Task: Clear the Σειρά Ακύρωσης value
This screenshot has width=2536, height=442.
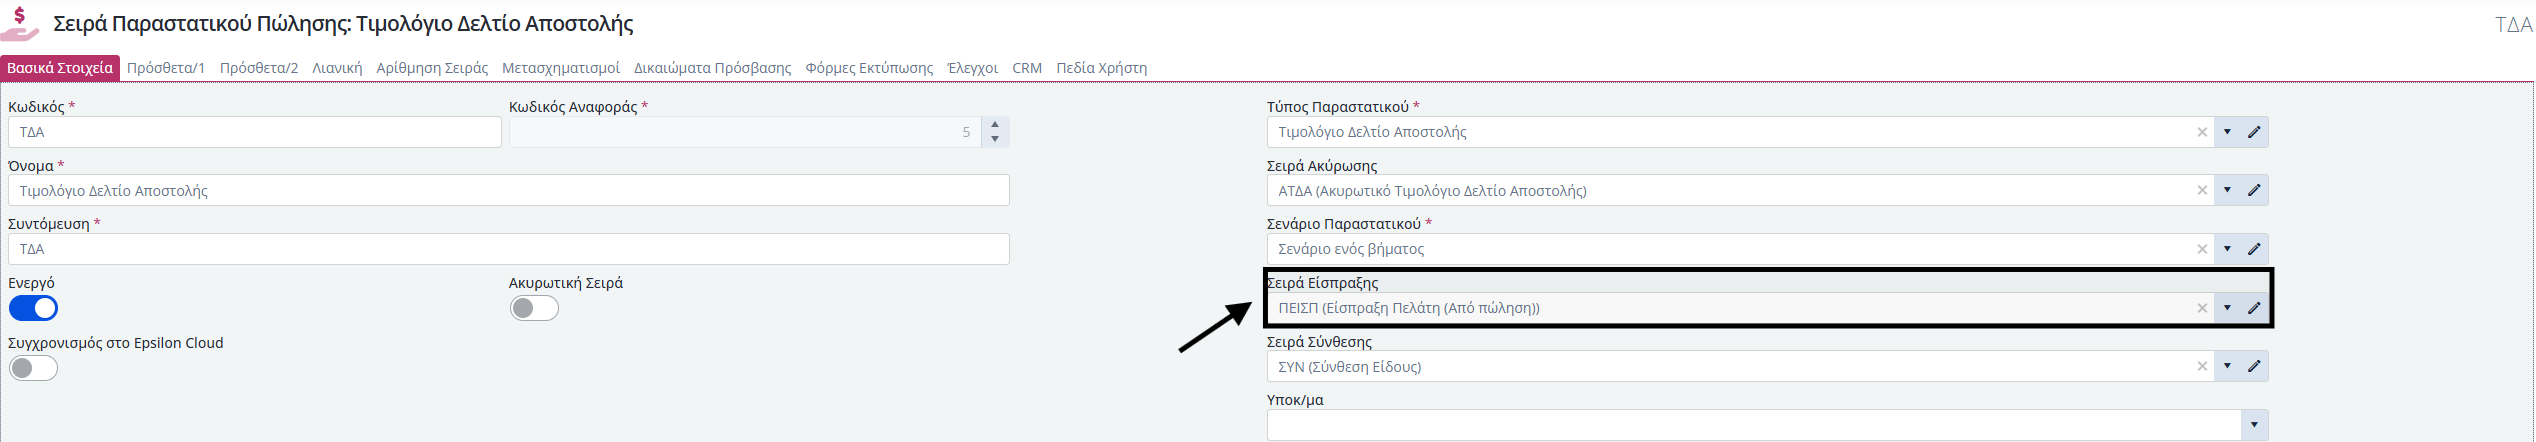Action: coord(2202,190)
